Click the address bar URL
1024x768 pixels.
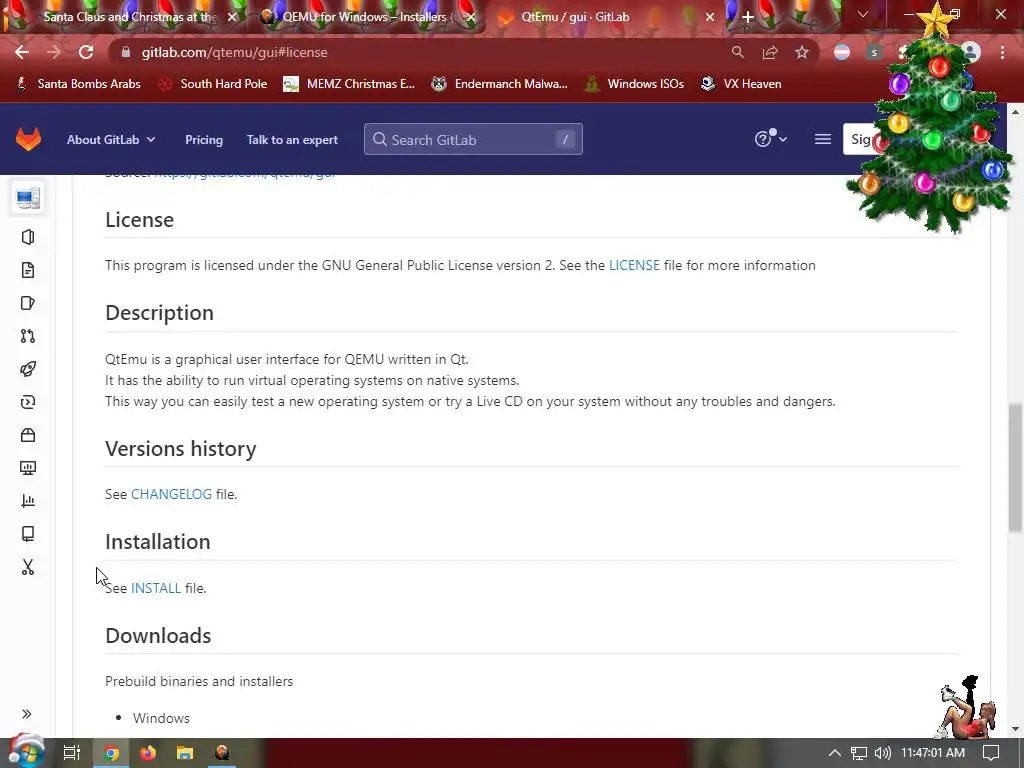click(x=234, y=52)
